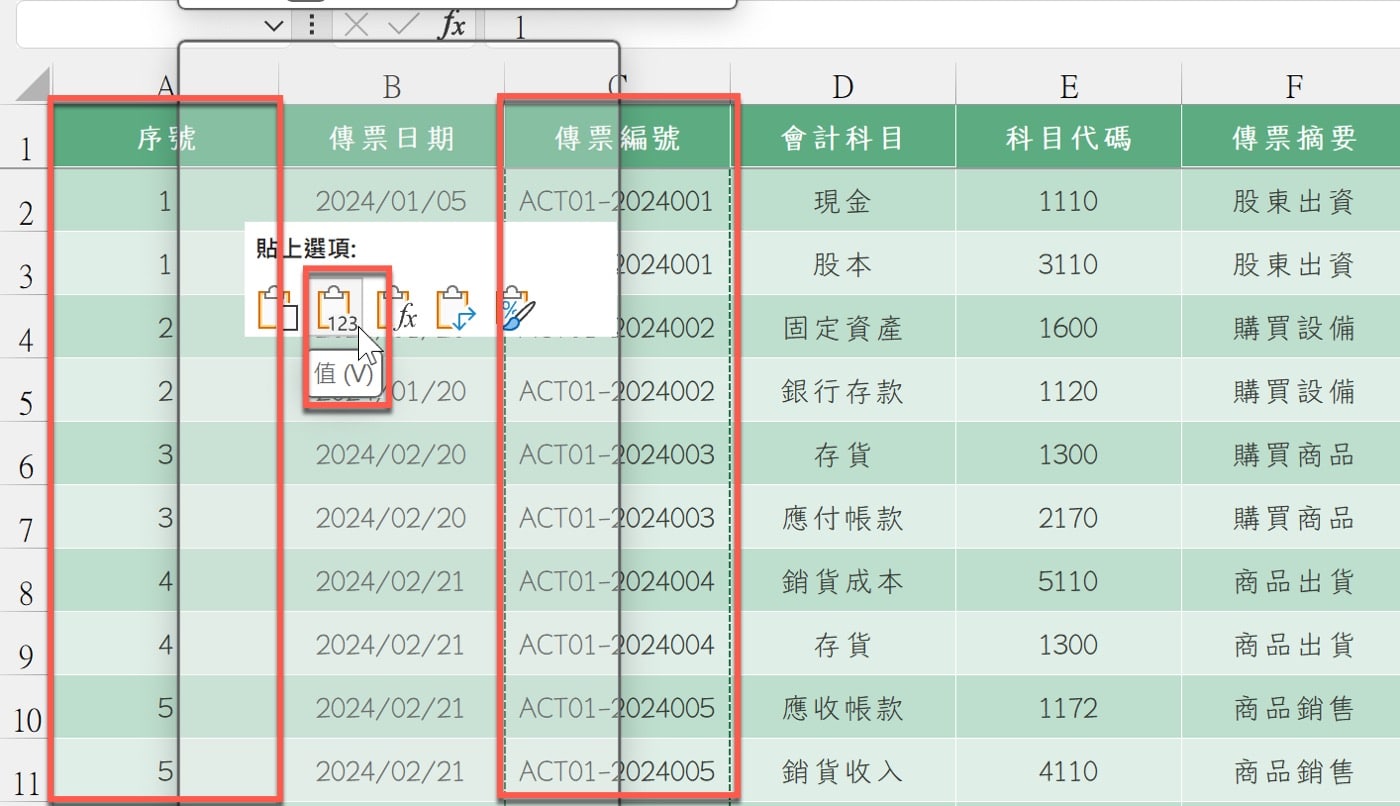
Task: Choose the Paste Transpose option
Action: [x=457, y=308]
